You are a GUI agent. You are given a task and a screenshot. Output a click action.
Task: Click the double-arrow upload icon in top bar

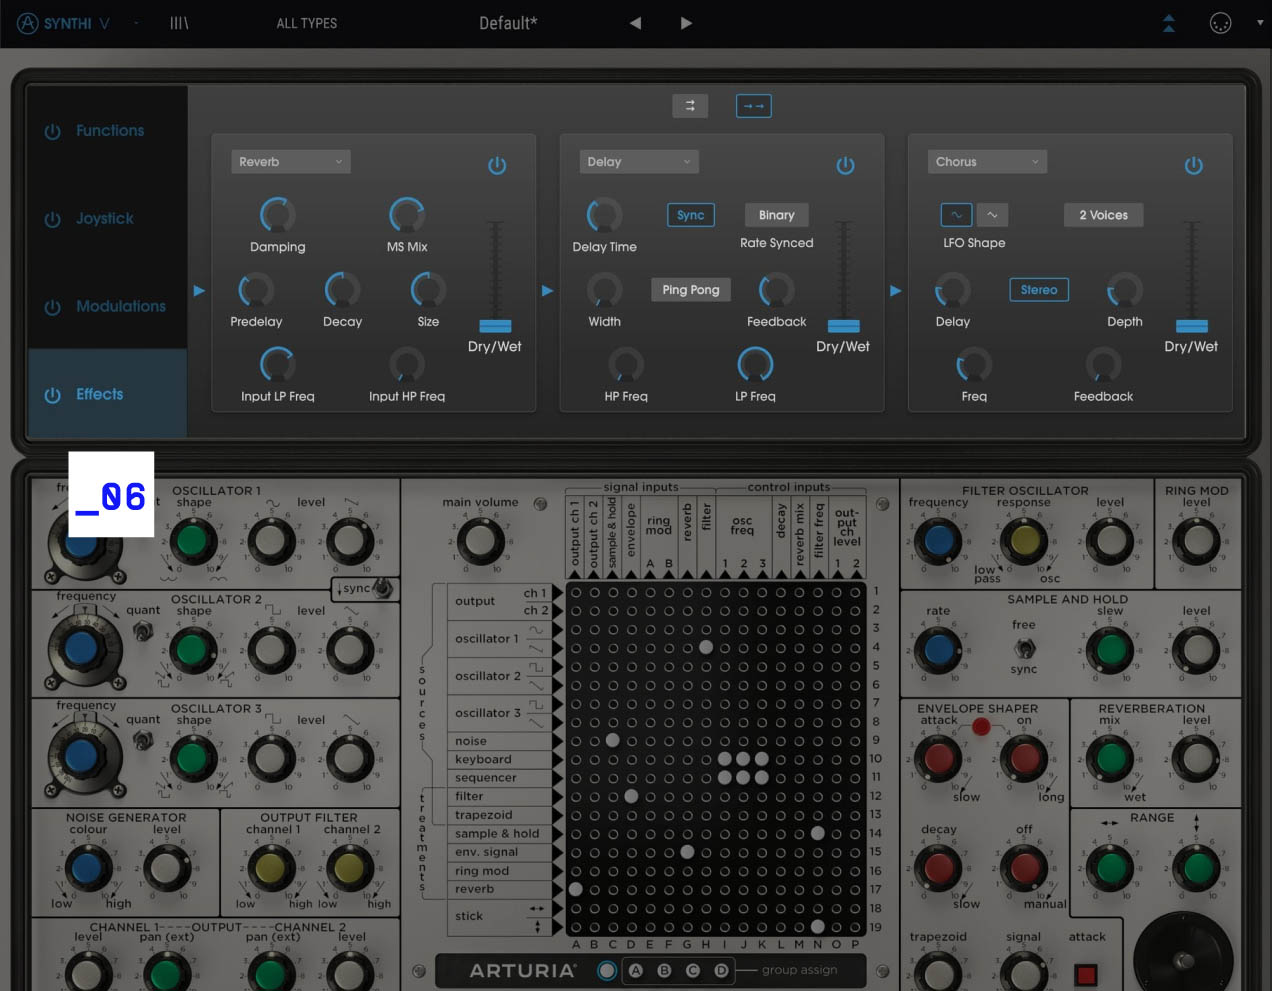[x=1168, y=22]
